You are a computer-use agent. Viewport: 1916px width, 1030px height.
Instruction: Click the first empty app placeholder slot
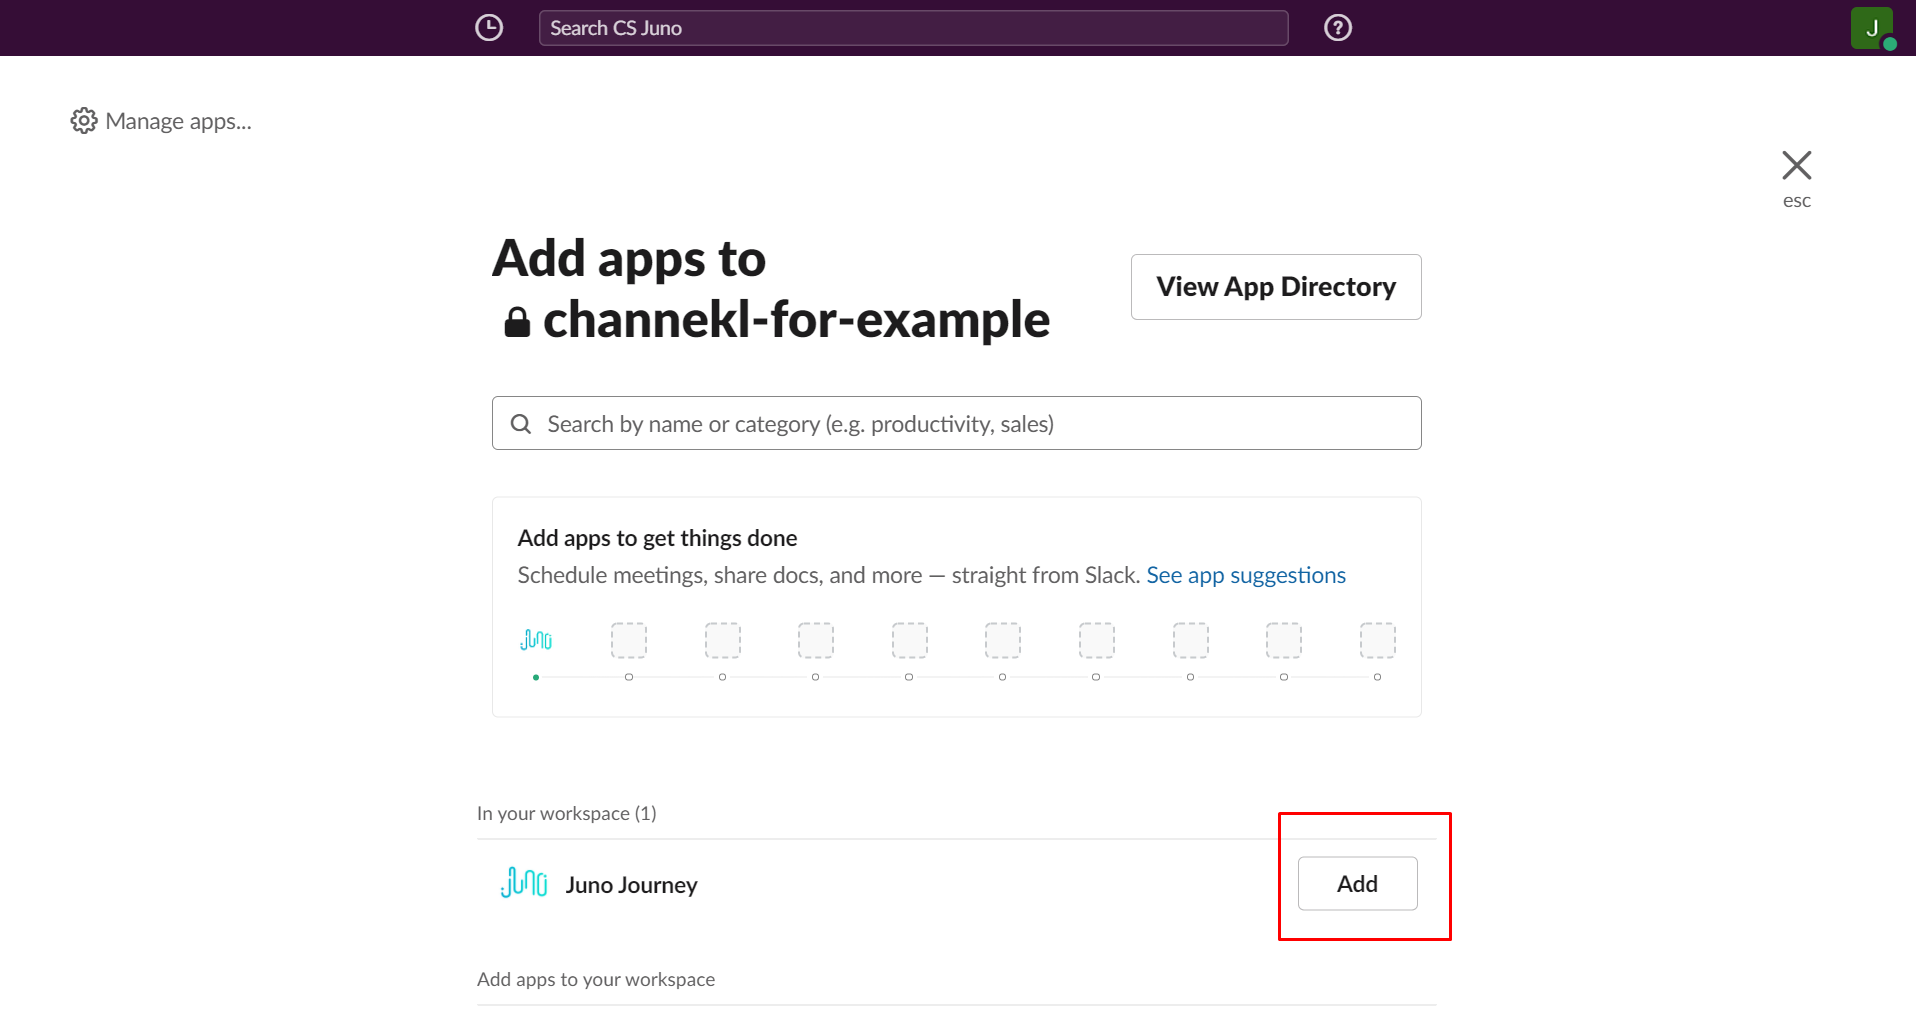629,640
